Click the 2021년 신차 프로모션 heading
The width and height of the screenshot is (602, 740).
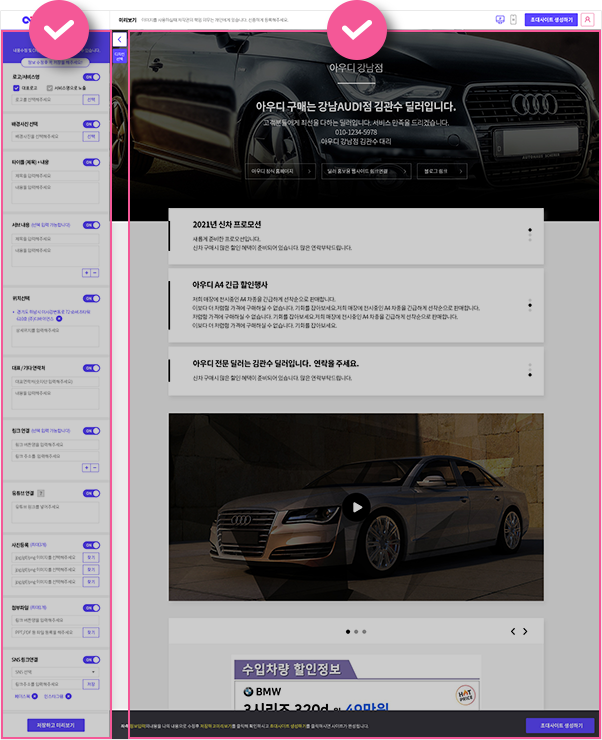(227, 225)
